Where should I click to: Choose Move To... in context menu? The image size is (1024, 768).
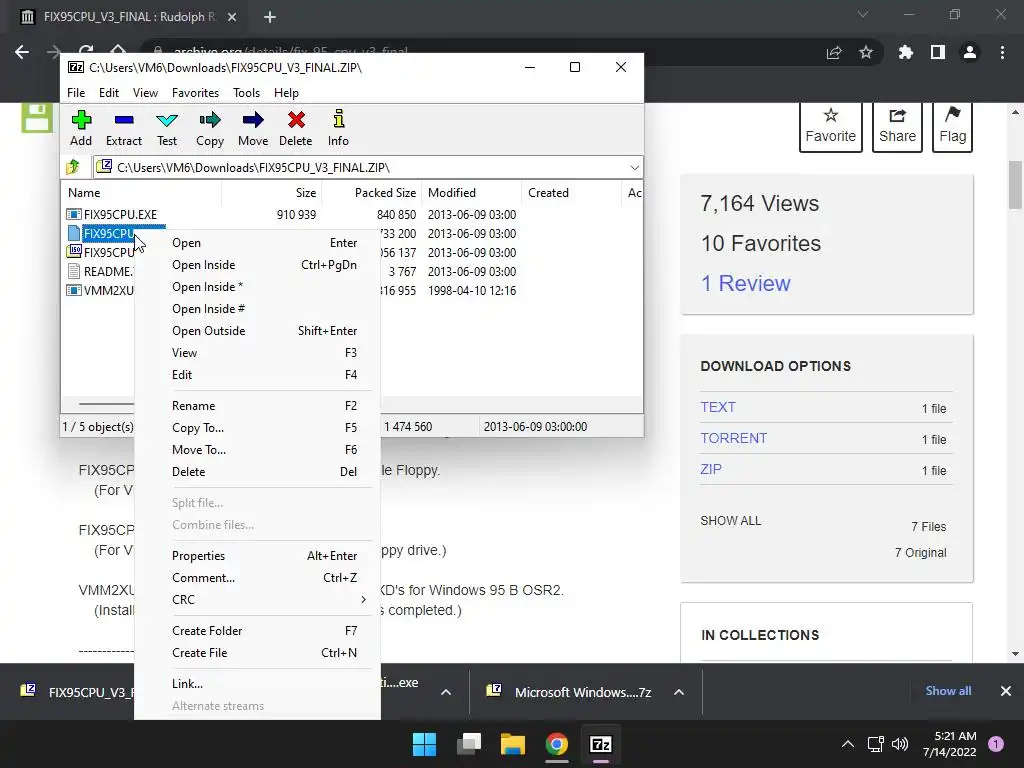pyautogui.click(x=257, y=450)
